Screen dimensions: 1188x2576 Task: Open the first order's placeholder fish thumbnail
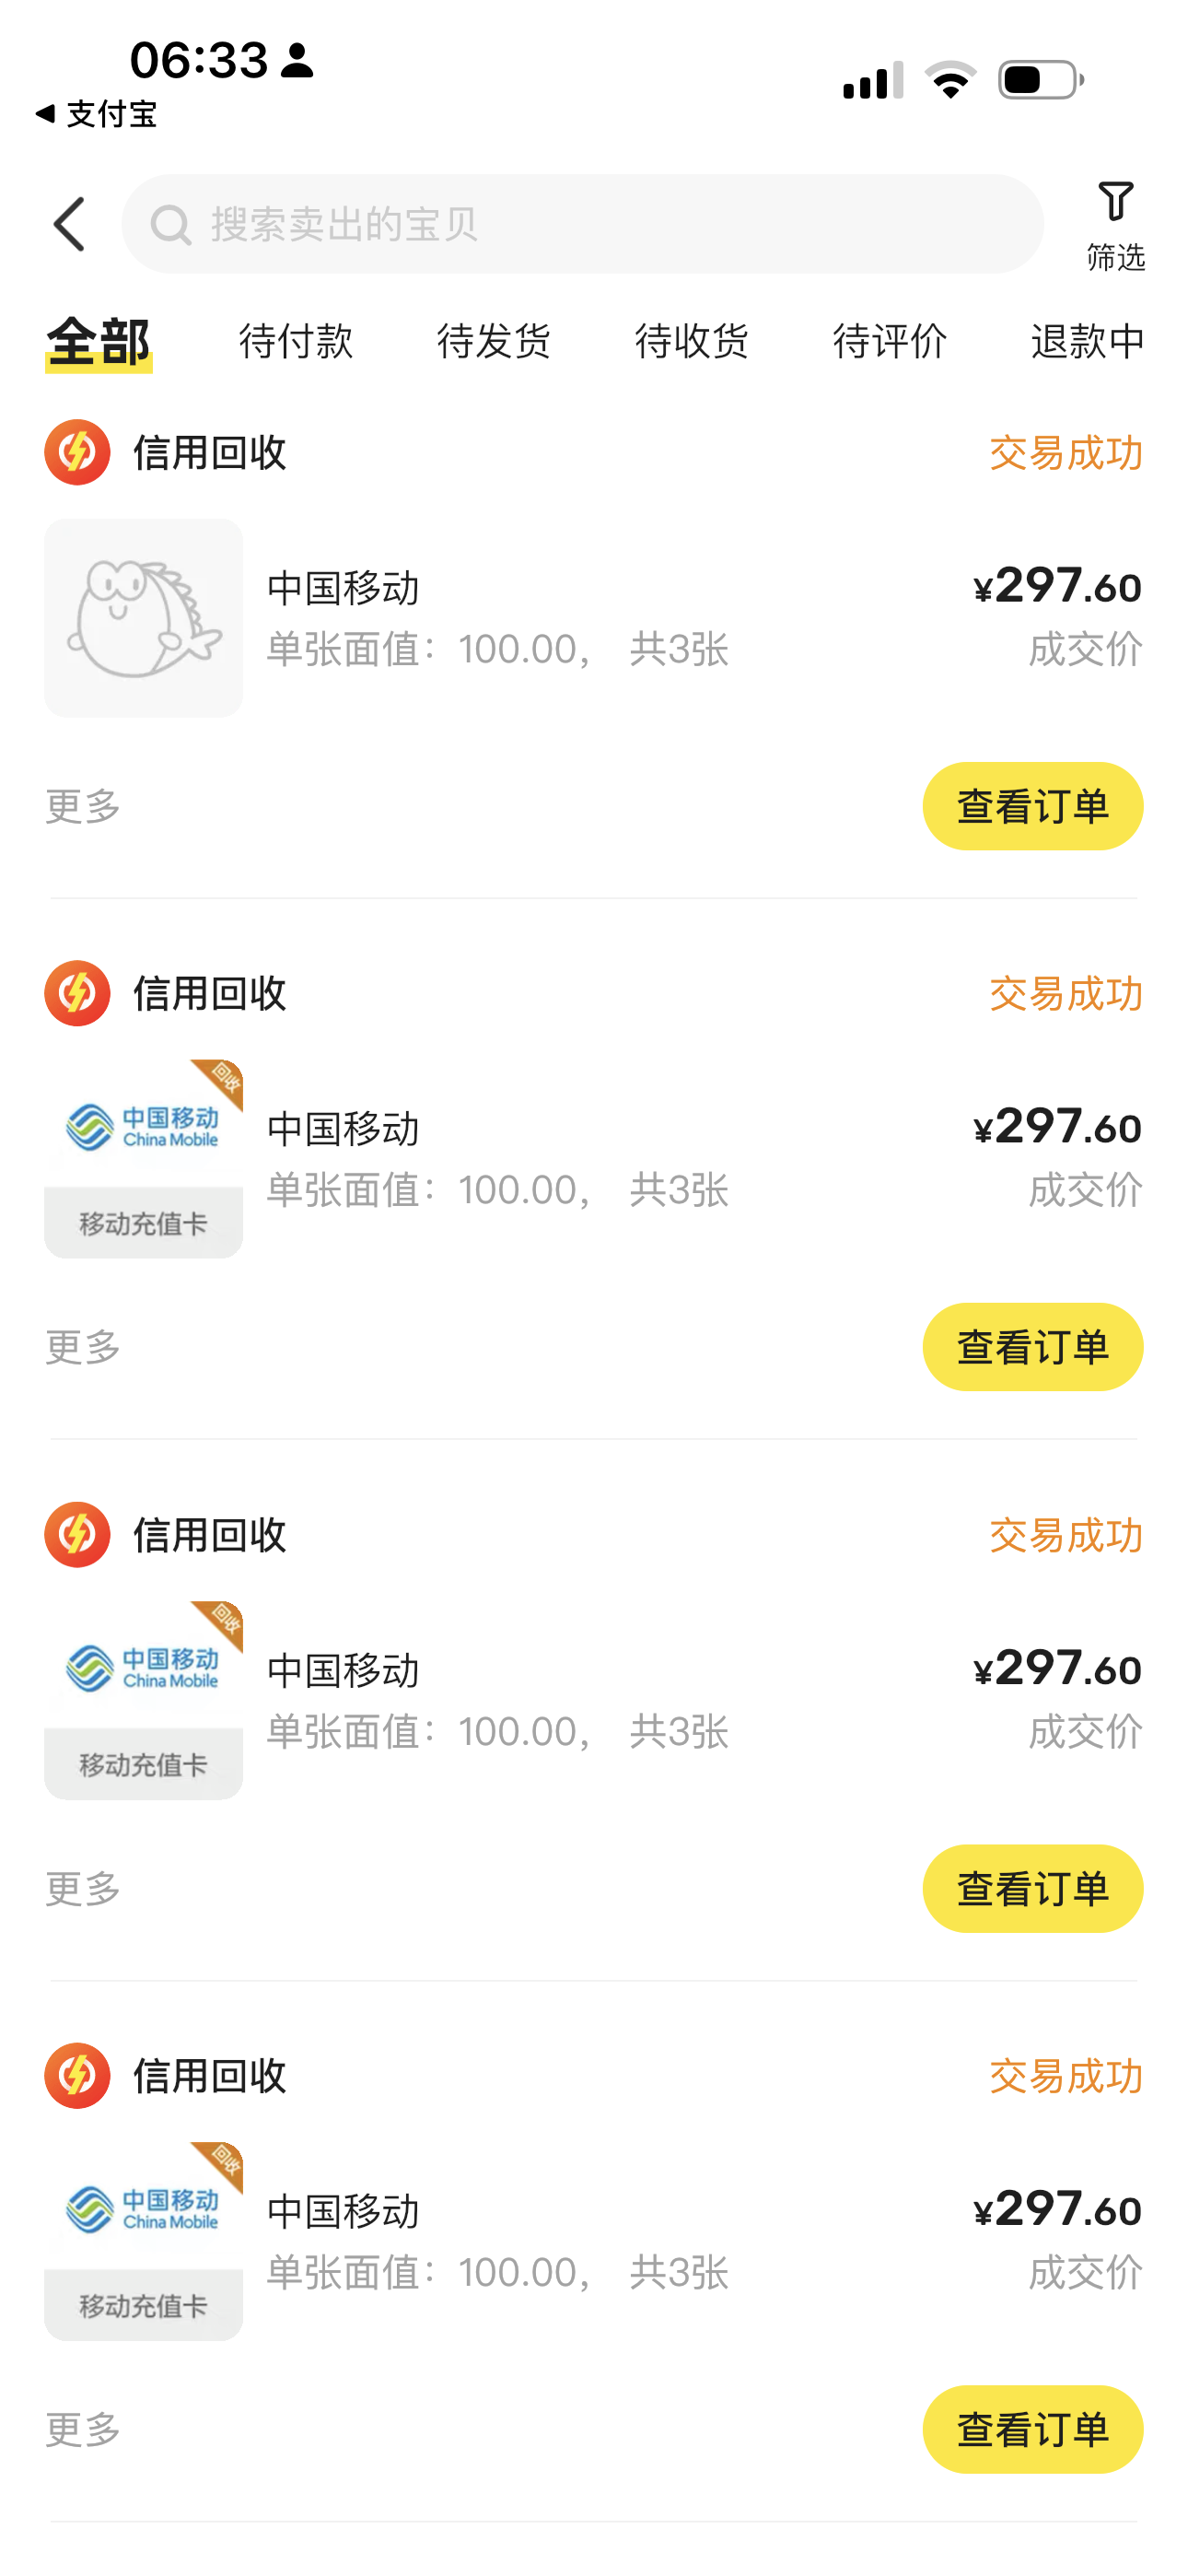tap(144, 618)
